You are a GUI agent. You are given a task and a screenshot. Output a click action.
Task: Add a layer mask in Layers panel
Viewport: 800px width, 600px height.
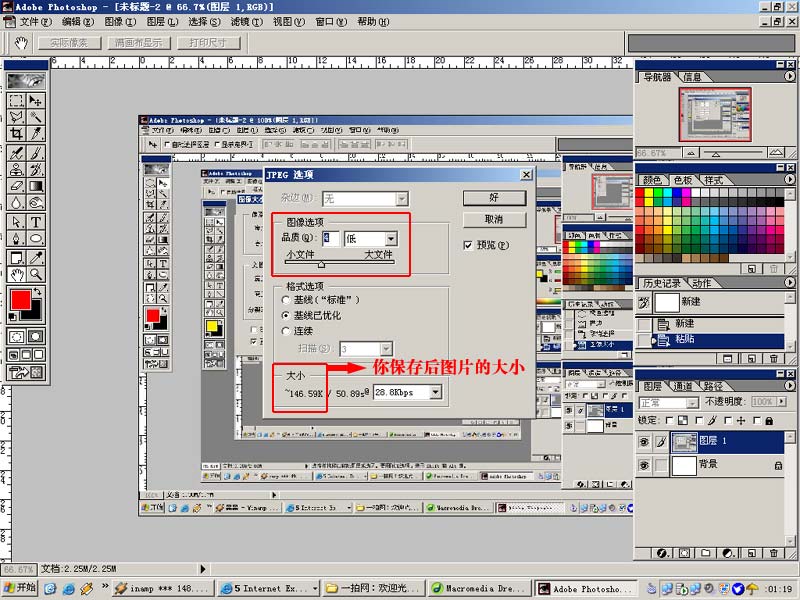coord(684,553)
